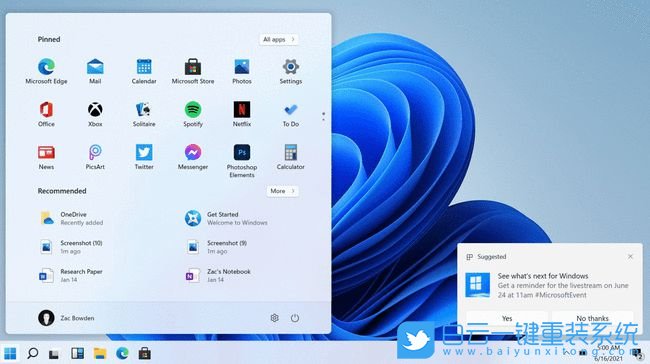Open Zac's Notebook in OneNote
This screenshot has width=650, height=364.
pyautogui.click(x=218, y=275)
